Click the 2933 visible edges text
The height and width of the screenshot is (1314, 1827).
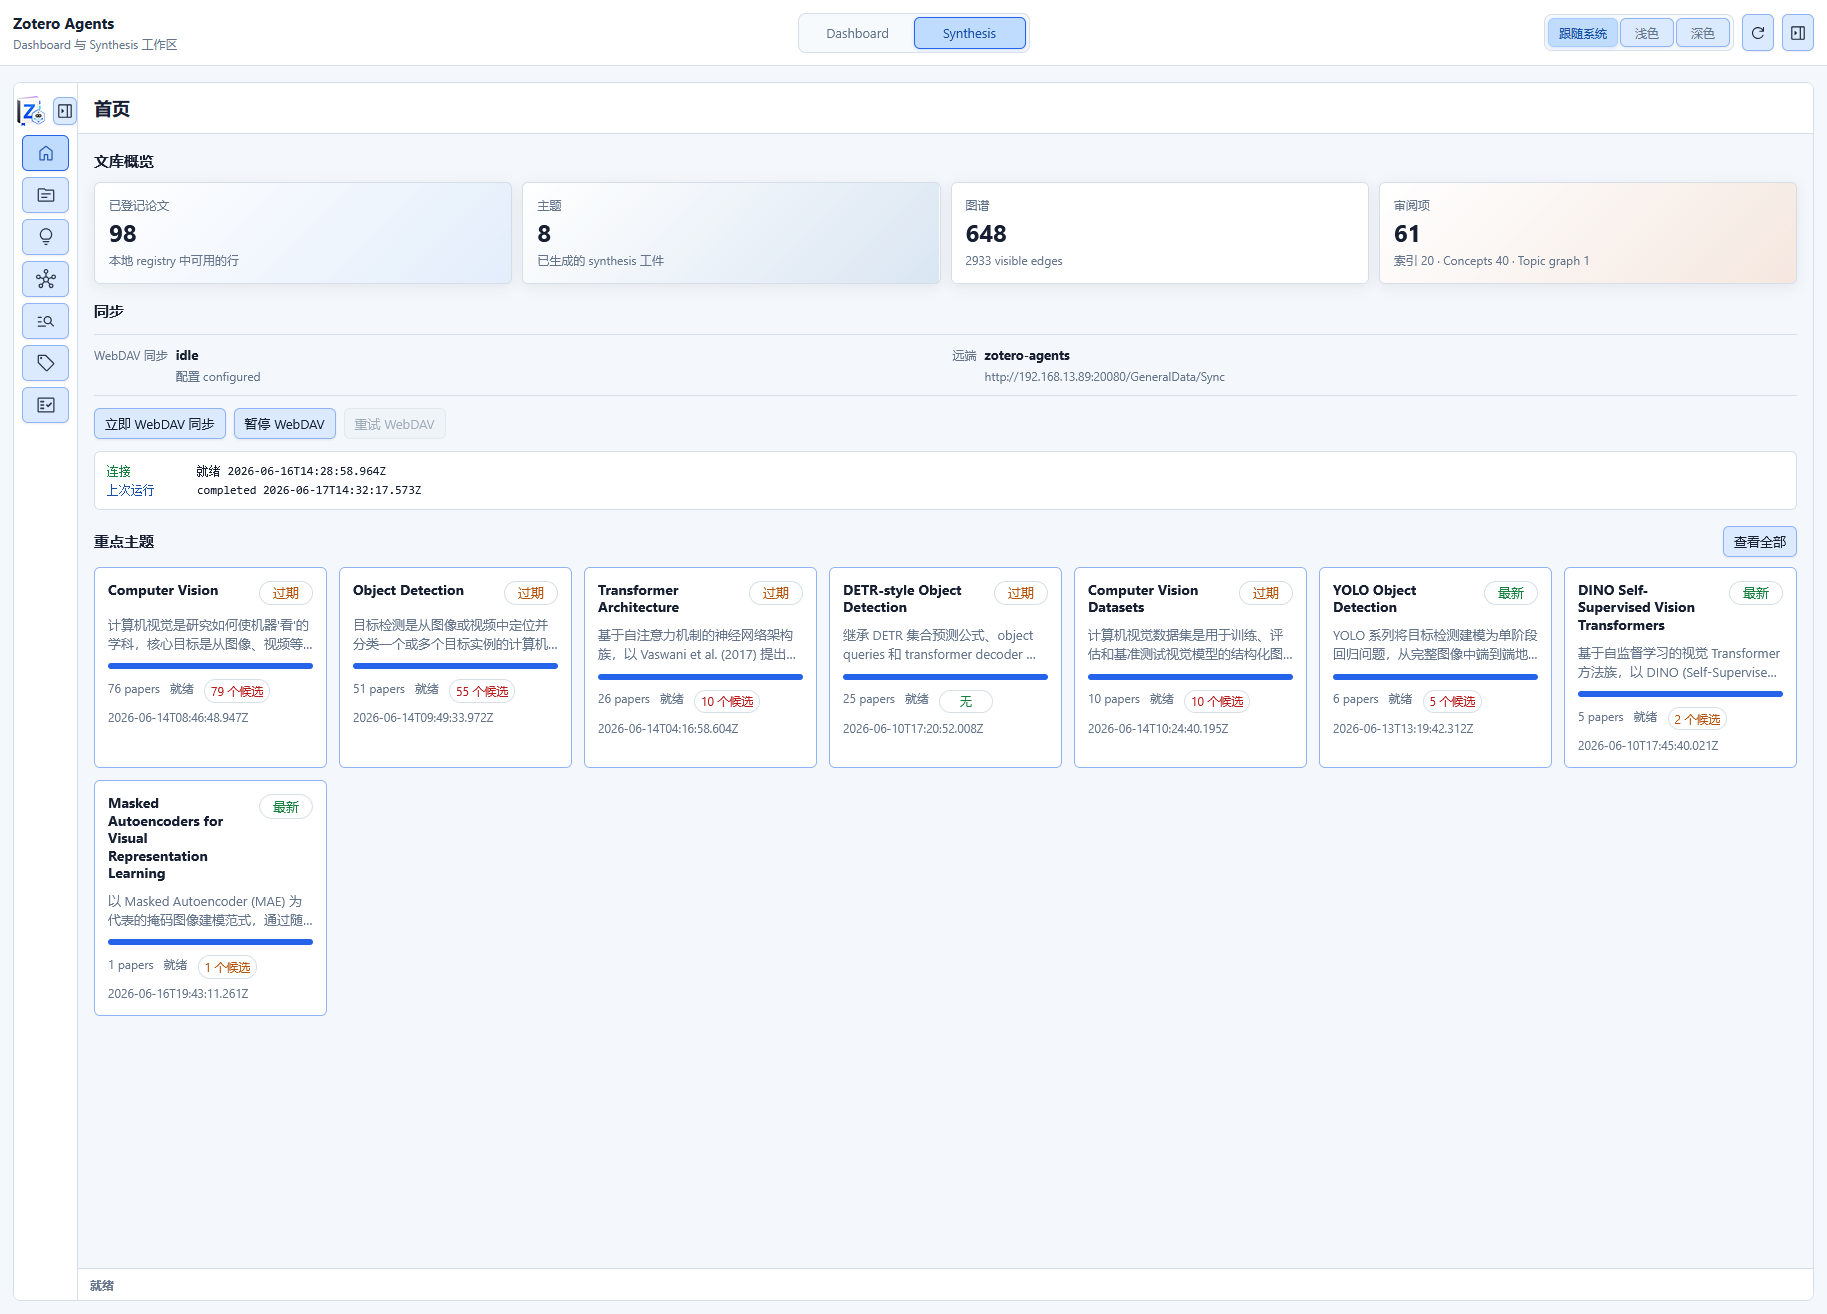(x=1014, y=261)
